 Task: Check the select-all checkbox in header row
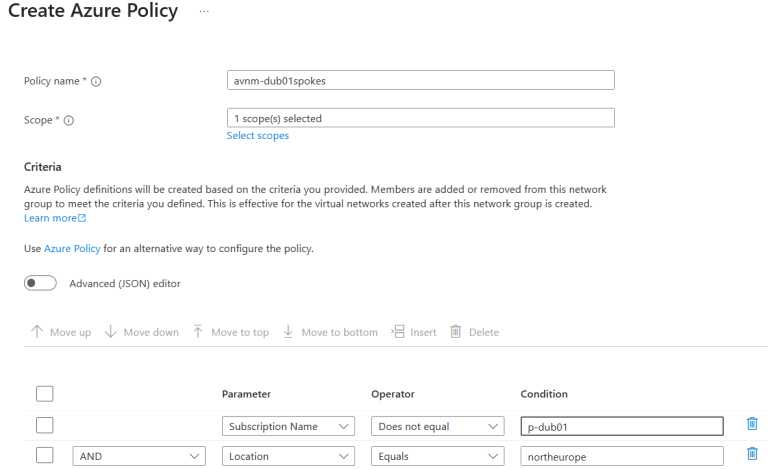[45, 394]
